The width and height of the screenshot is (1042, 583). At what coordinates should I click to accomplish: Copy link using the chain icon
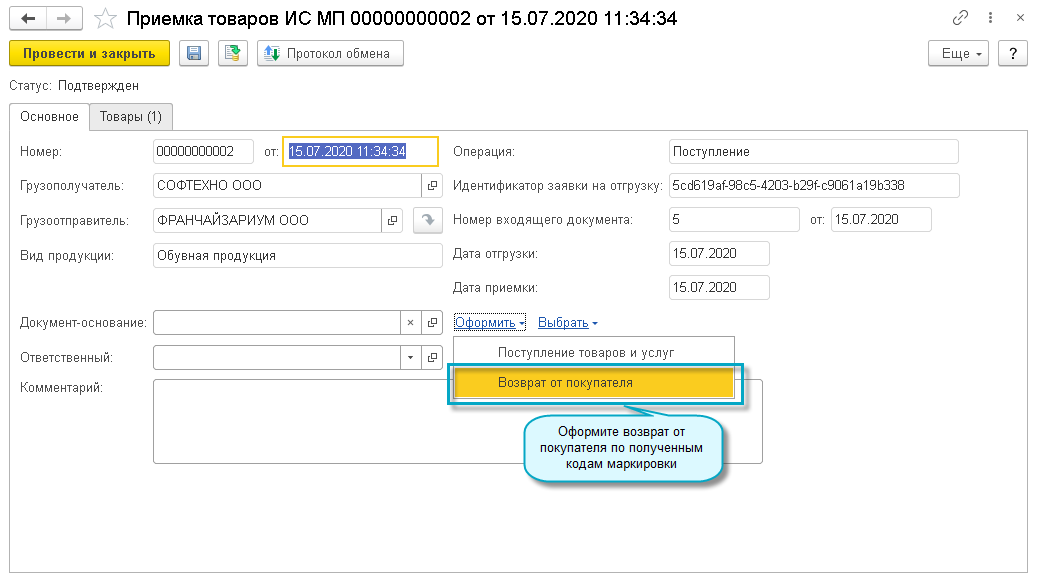(x=961, y=18)
